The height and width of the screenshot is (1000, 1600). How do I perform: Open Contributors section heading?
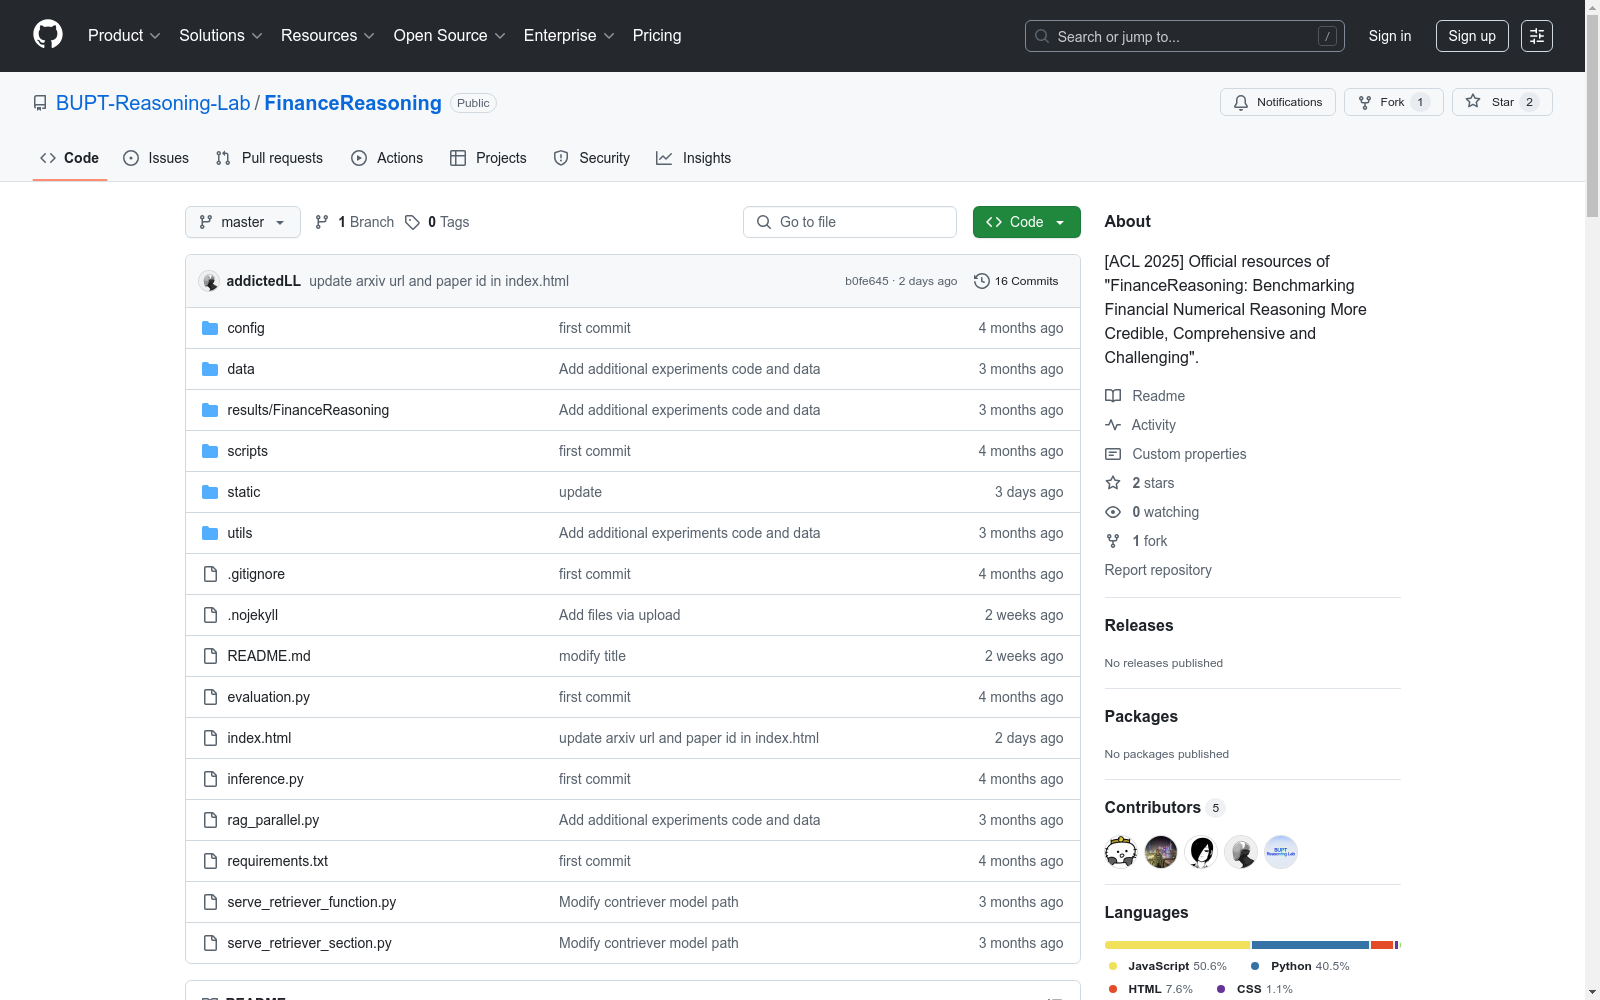(x=1153, y=807)
